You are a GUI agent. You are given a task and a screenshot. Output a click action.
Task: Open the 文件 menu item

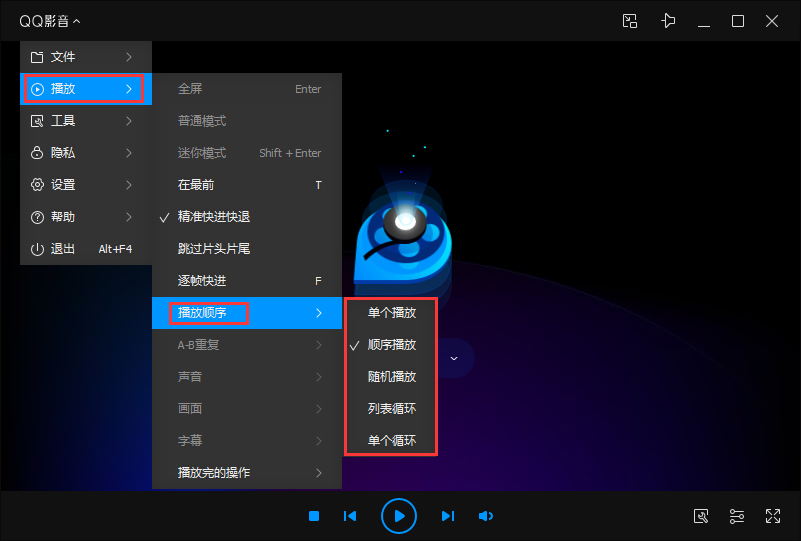[x=86, y=57]
